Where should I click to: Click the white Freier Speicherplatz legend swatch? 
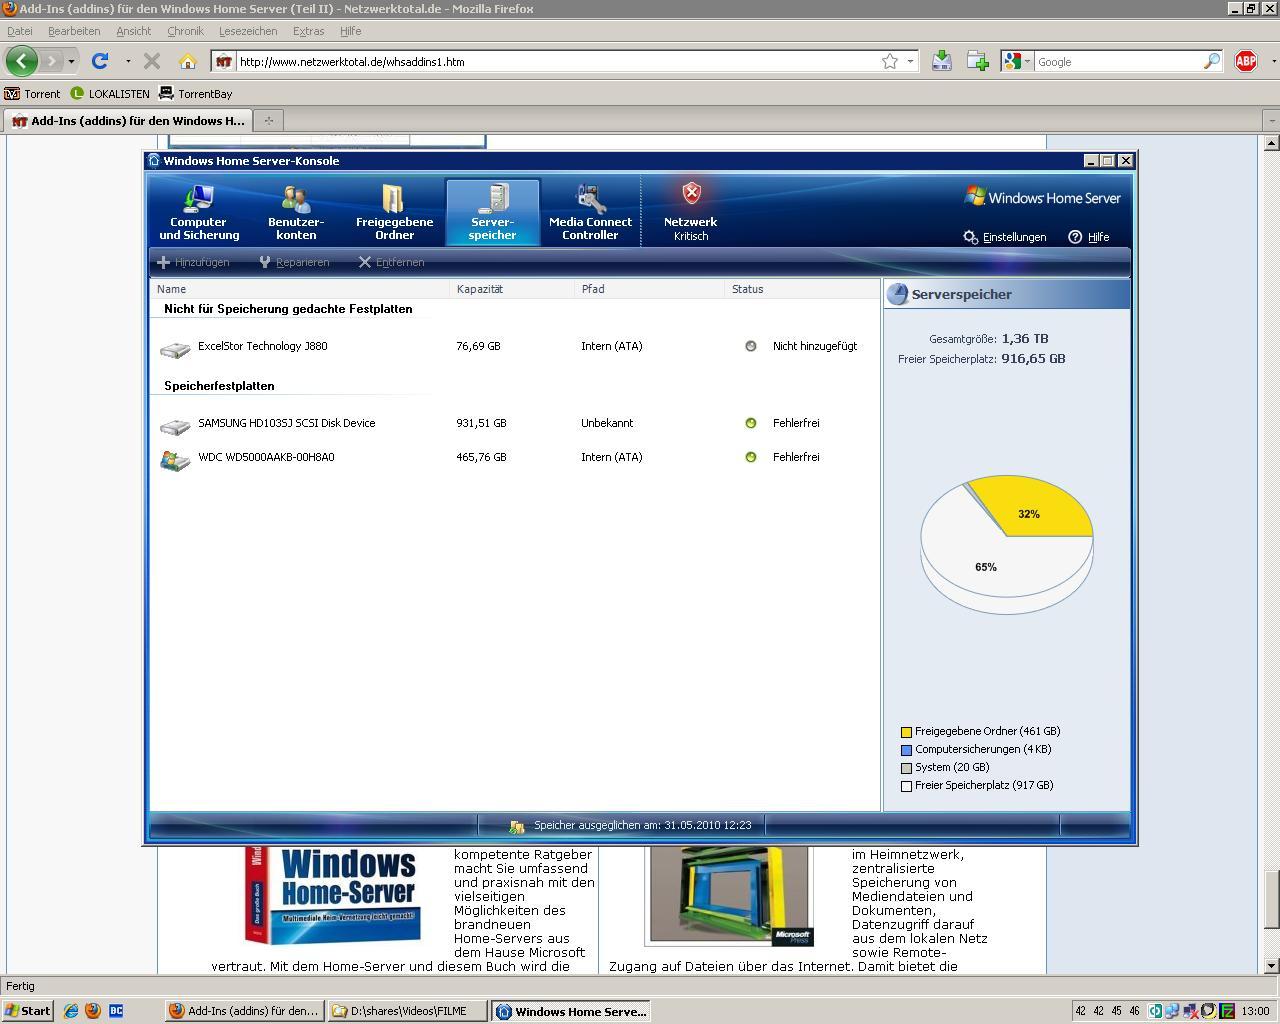coord(906,786)
